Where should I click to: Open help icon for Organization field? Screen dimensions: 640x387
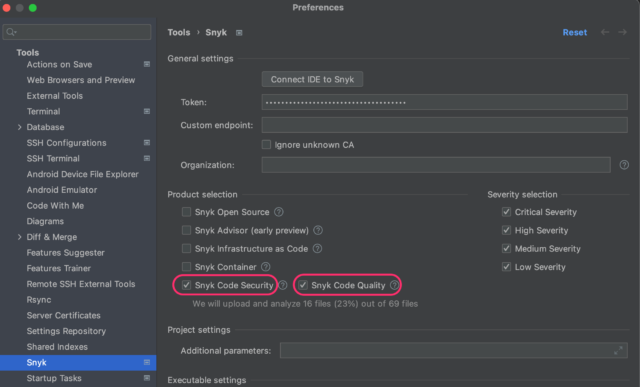point(624,165)
